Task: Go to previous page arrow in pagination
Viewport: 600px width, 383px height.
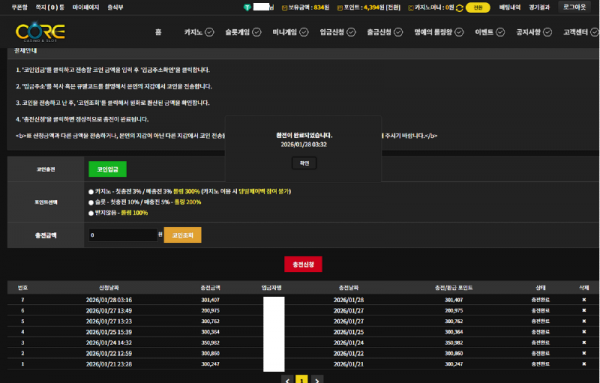Action: (287, 380)
